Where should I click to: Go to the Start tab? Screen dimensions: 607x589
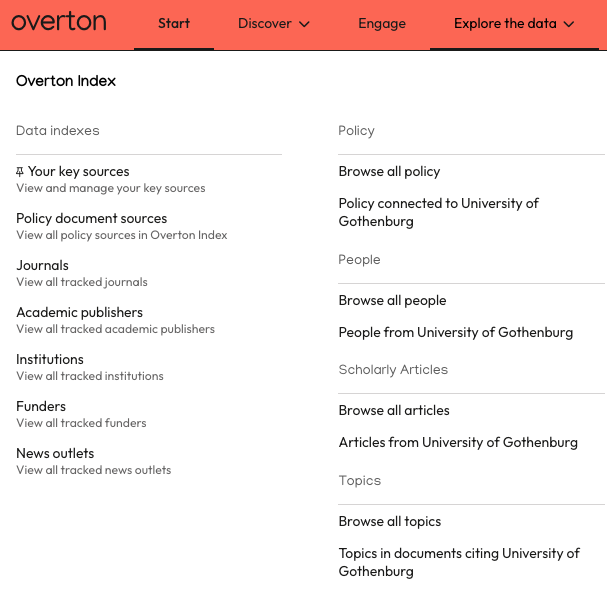click(x=174, y=24)
